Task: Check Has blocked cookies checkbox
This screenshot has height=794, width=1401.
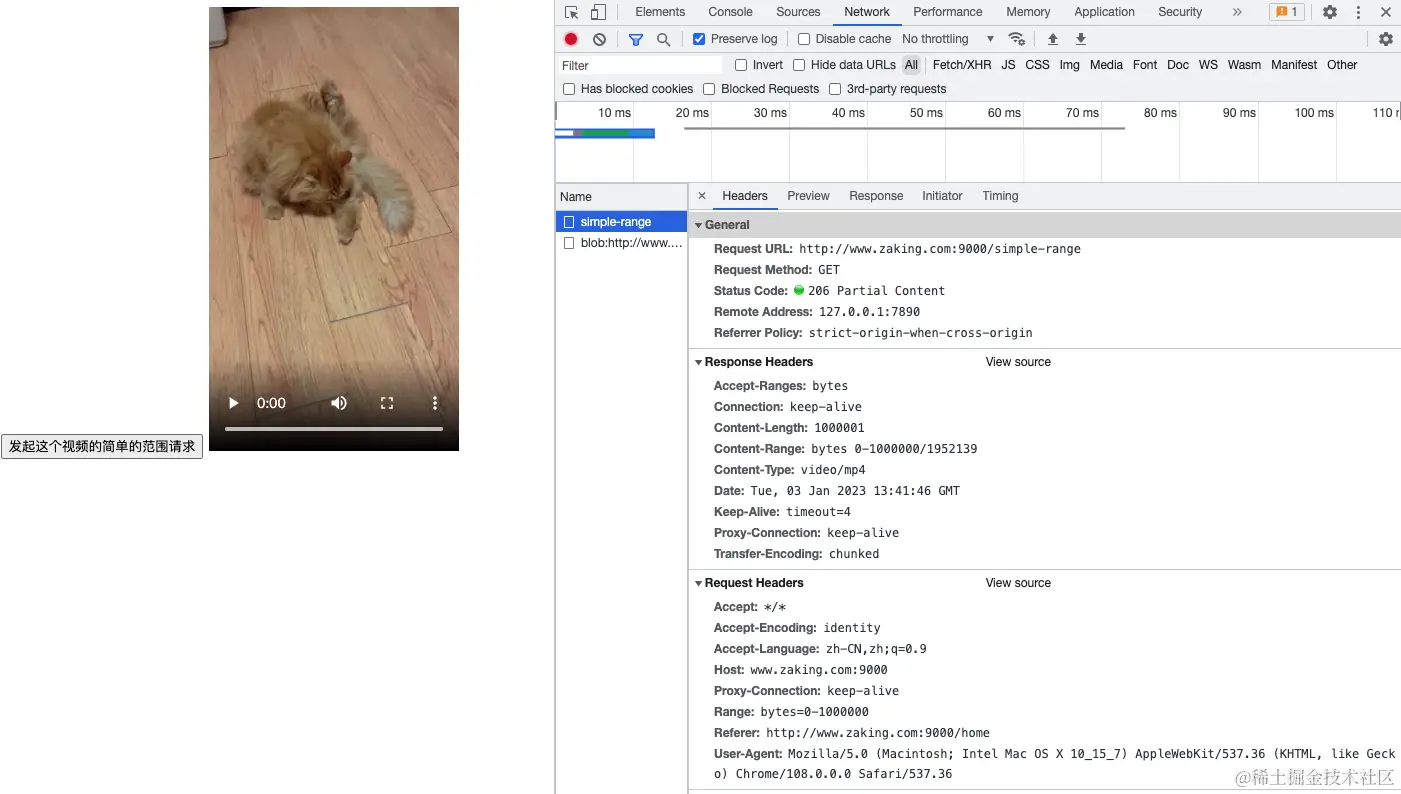Action: [569, 89]
